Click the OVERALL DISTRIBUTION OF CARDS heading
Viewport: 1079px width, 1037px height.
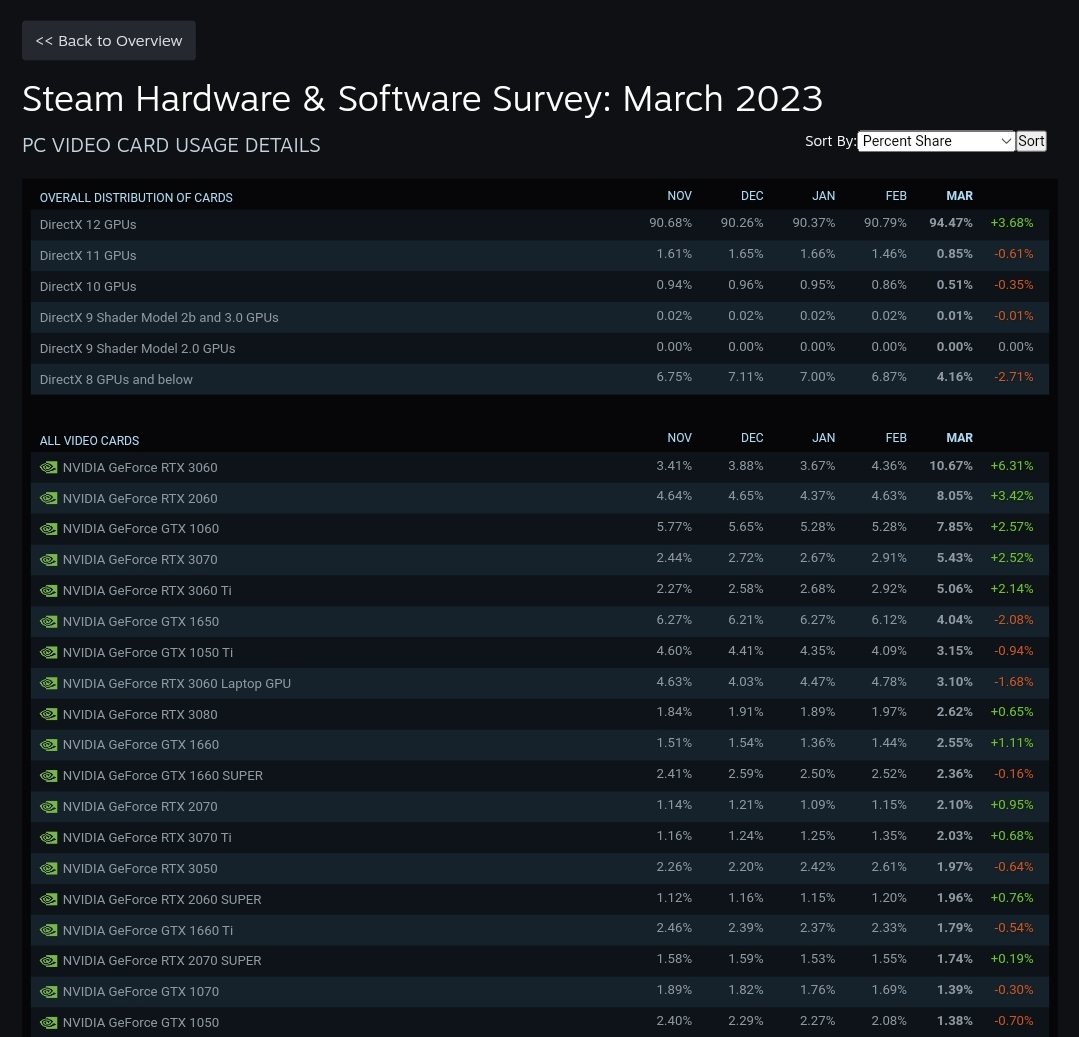pyautogui.click(x=136, y=197)
